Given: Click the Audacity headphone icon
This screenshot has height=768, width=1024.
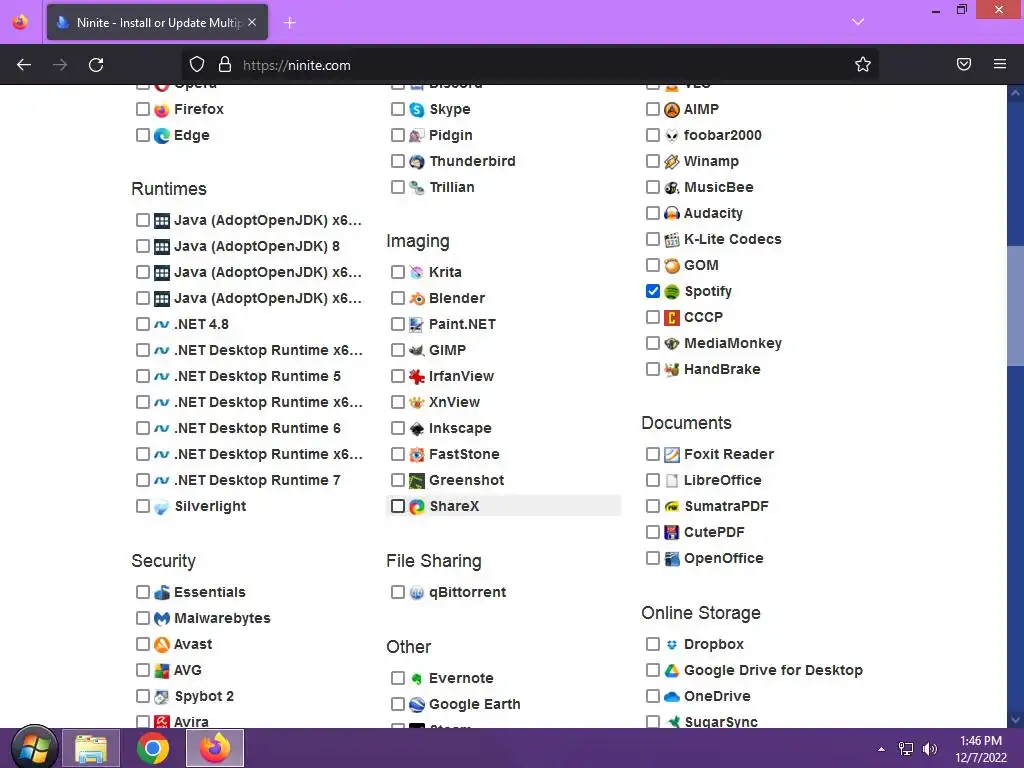Looking at the screenshot, I should click(x=671, y=214).
